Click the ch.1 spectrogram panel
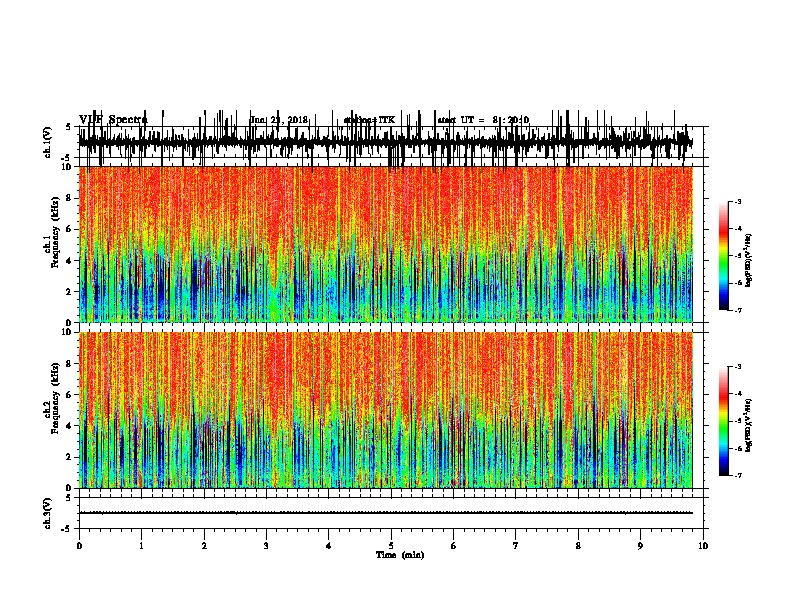 pyautogui.click(x=386, y=244)
